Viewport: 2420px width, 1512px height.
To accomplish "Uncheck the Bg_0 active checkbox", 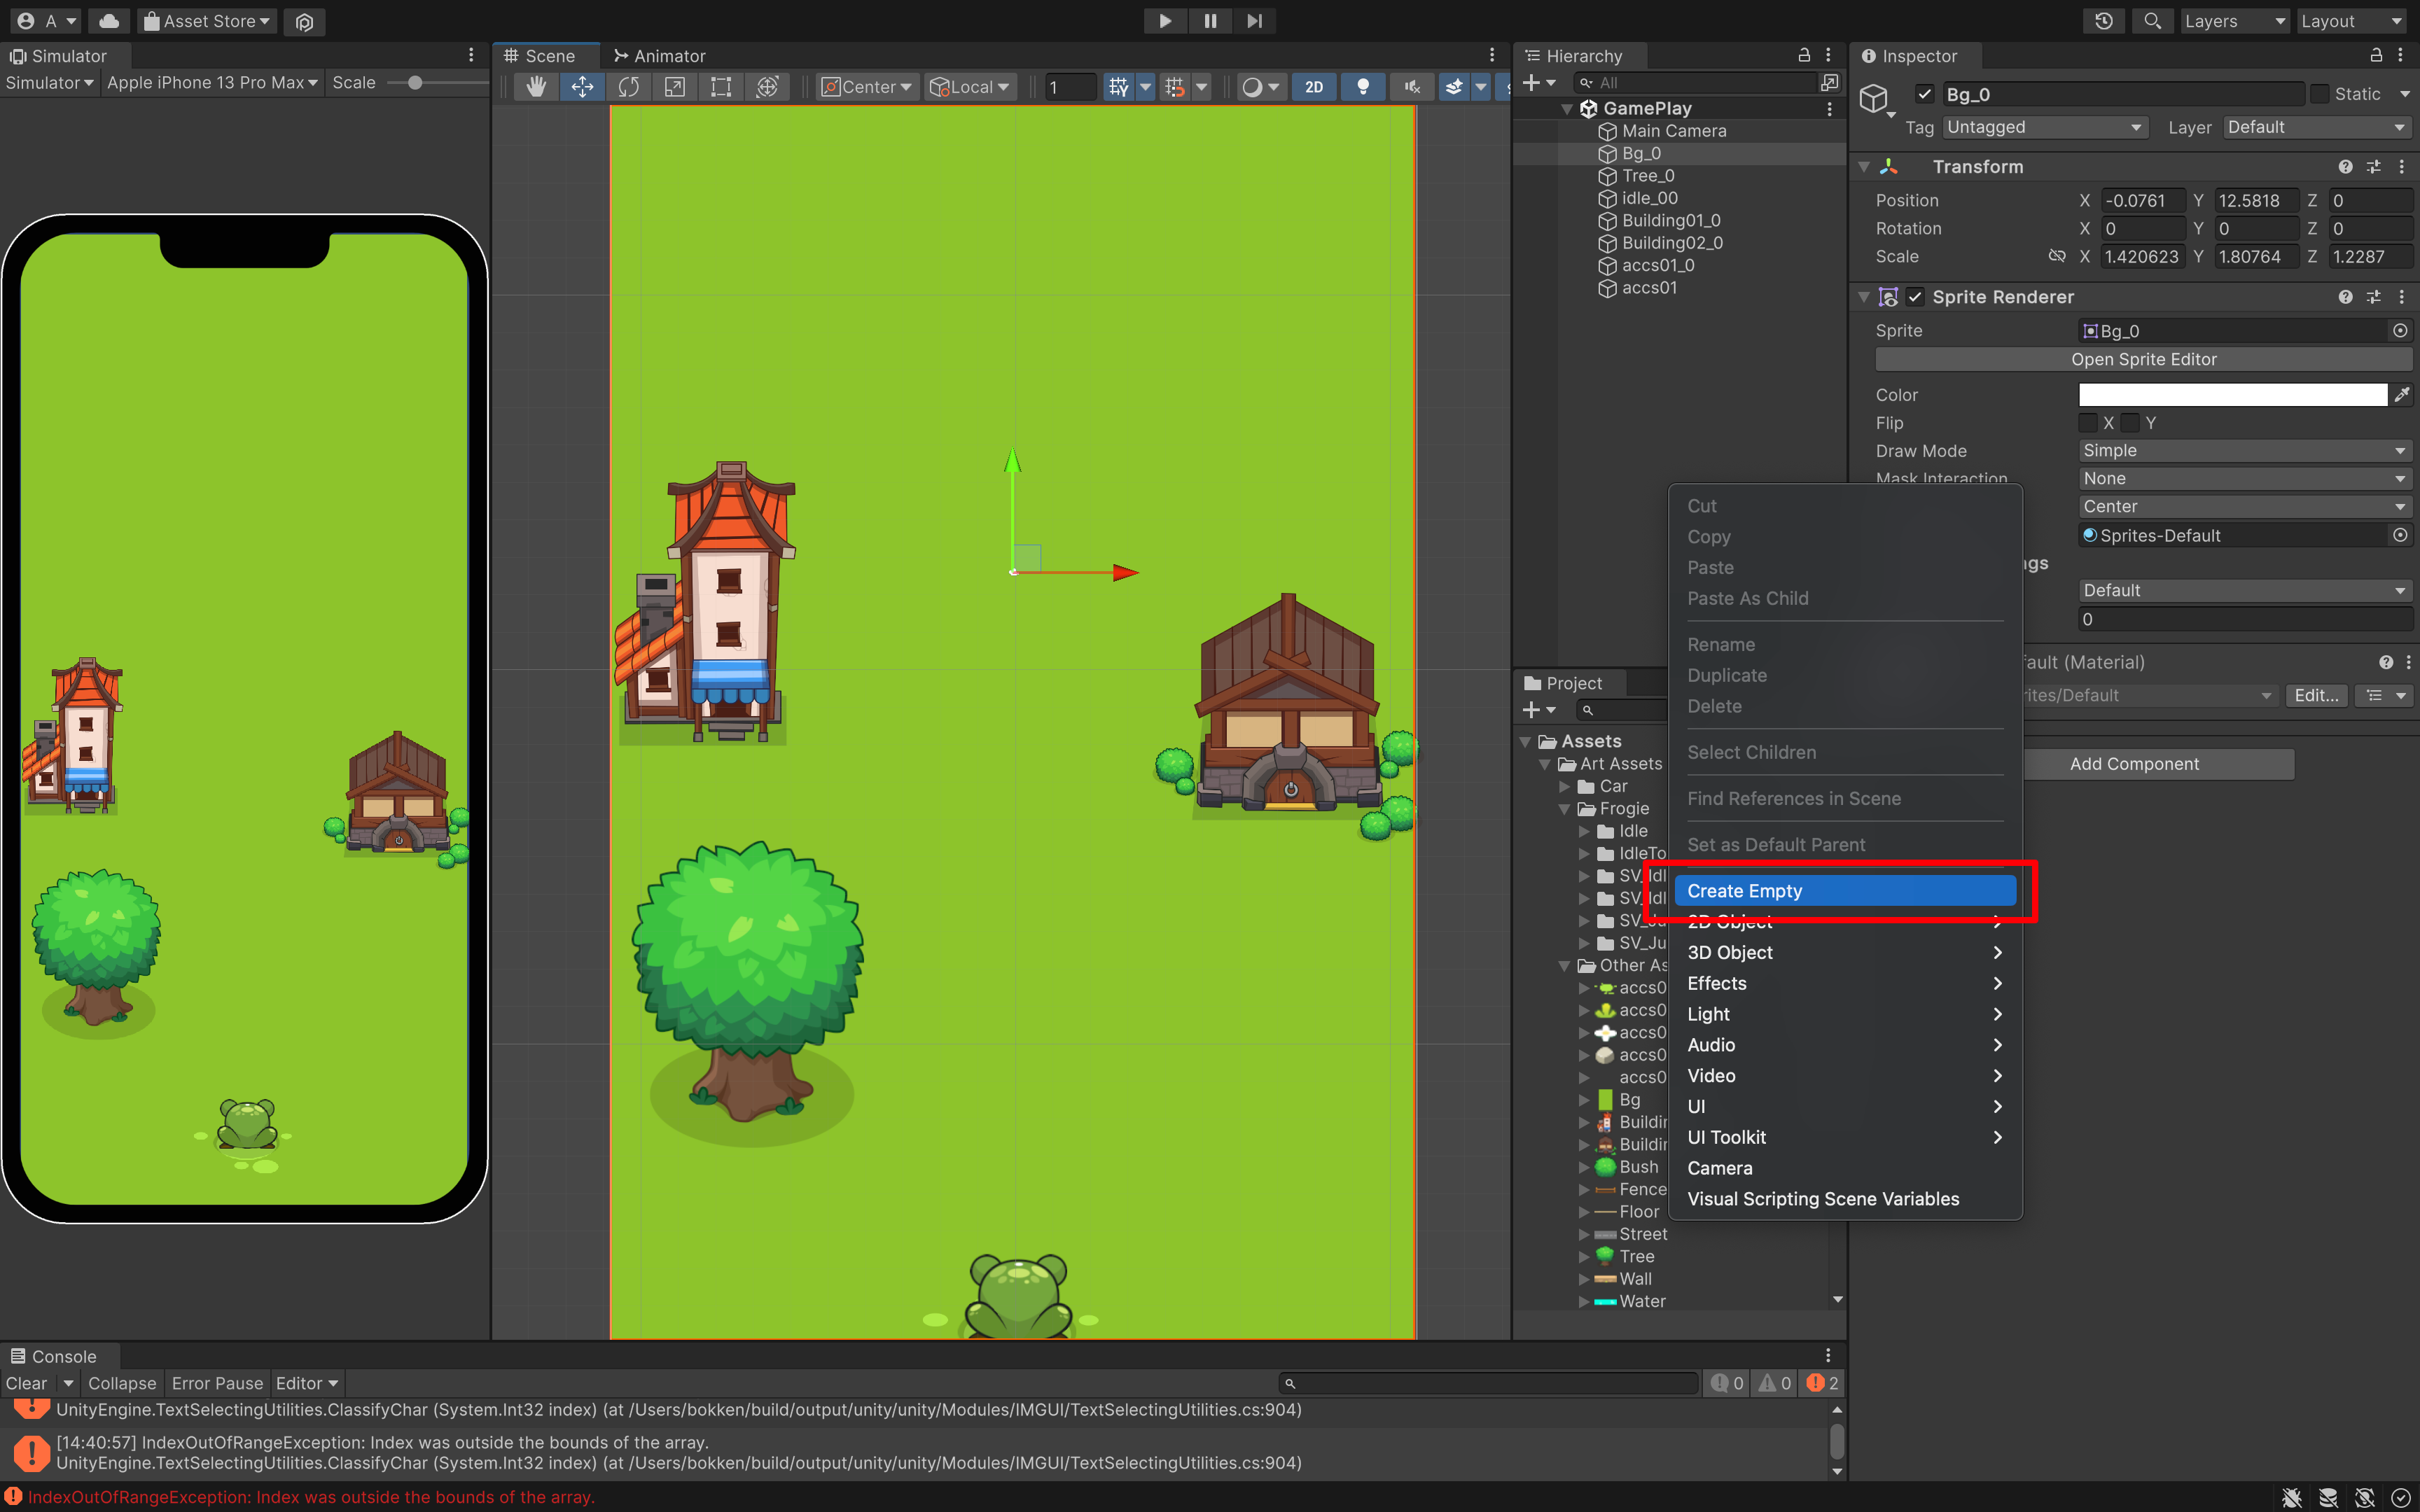I will click(x=1924, y=94).
